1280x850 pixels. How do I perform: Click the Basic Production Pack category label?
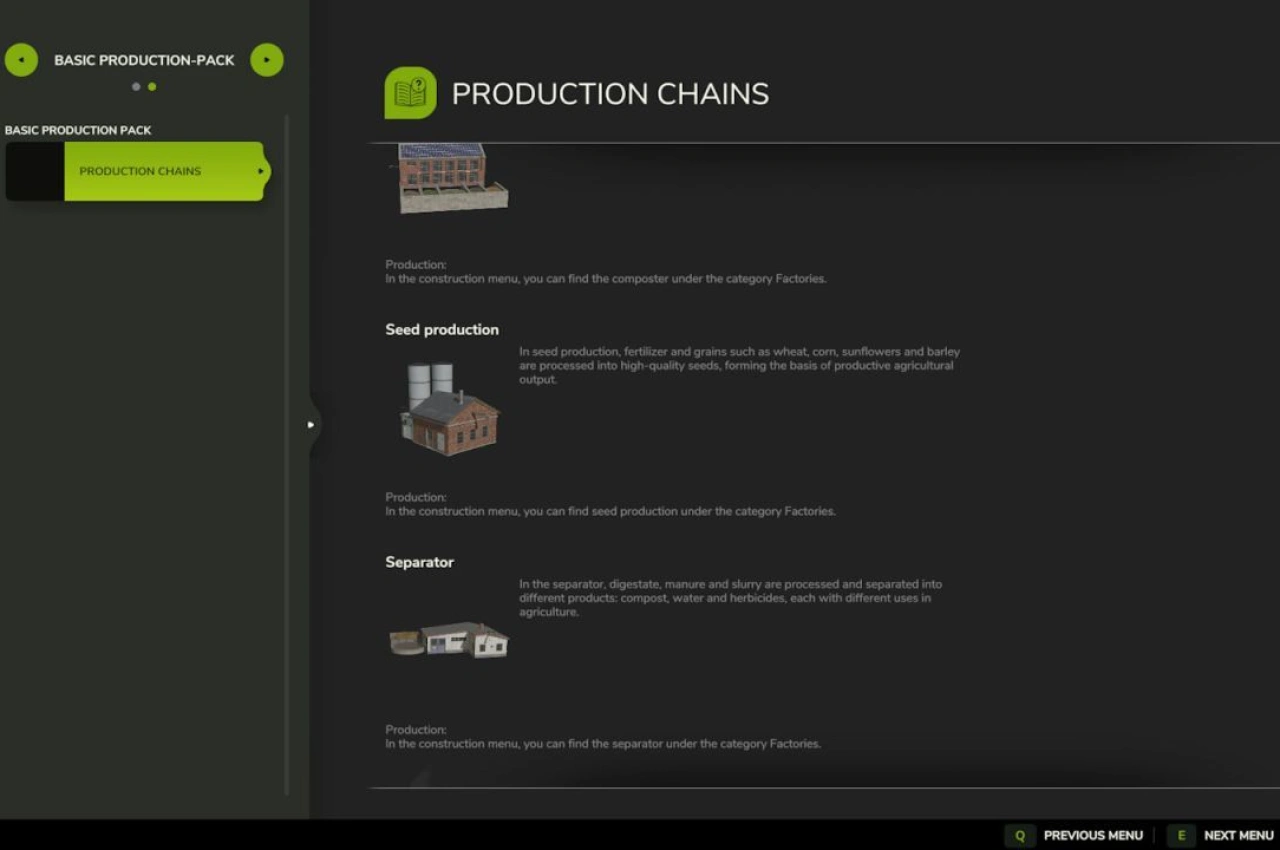click(x=78, y=130)
